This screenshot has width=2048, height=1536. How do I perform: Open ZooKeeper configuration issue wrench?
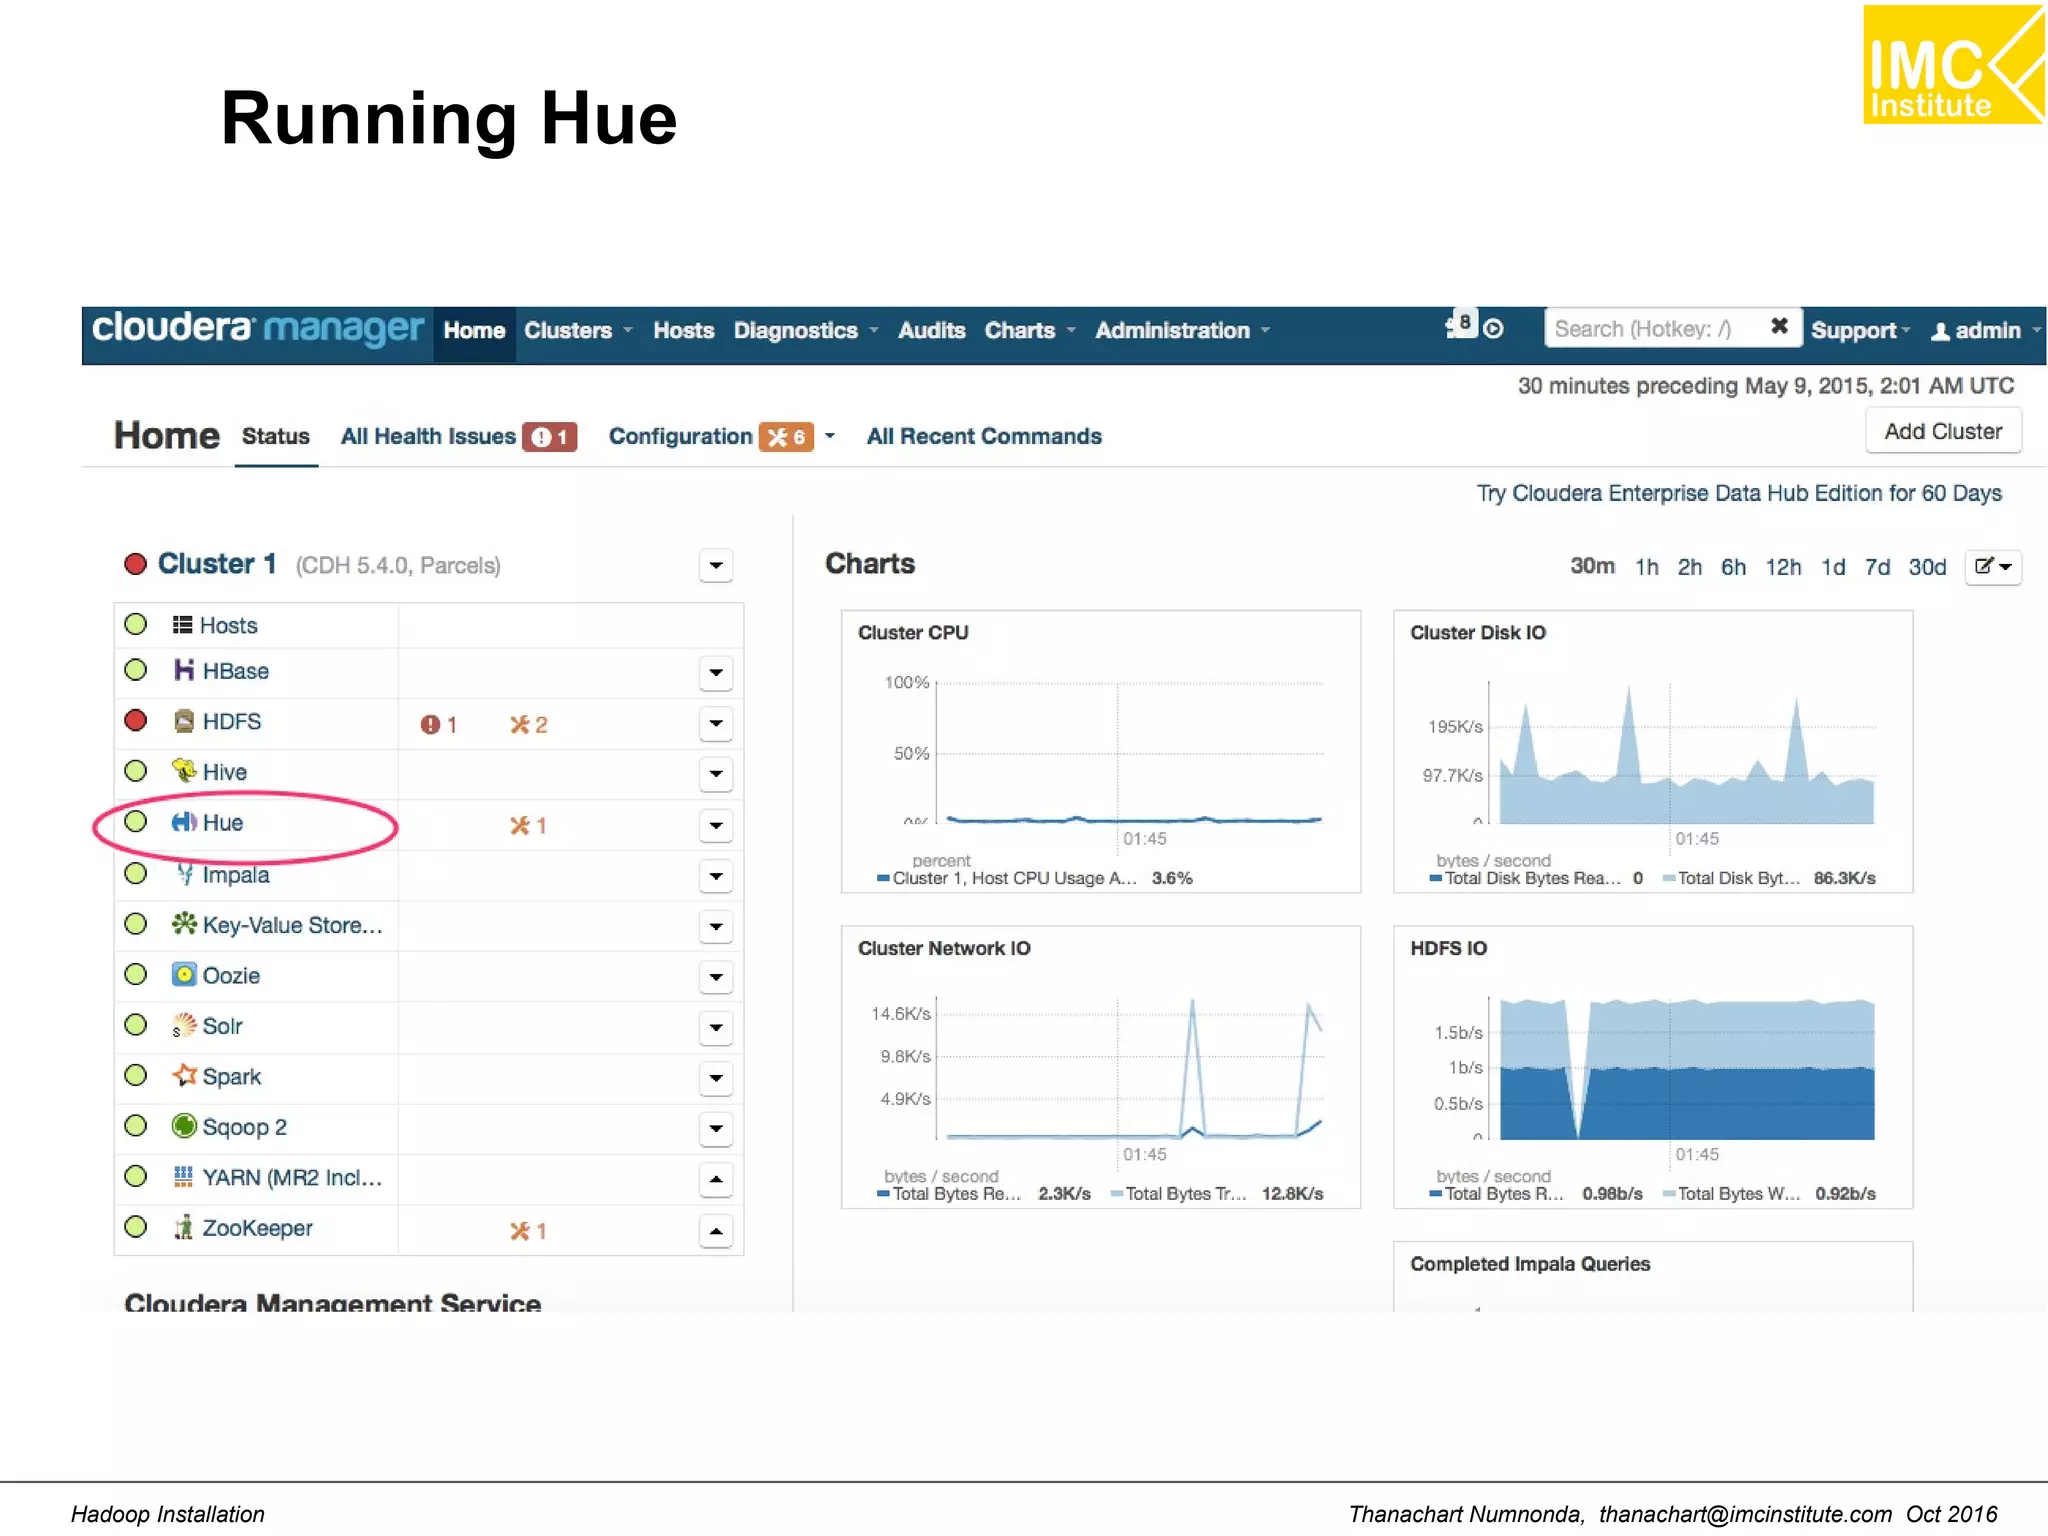[528, 1231]
